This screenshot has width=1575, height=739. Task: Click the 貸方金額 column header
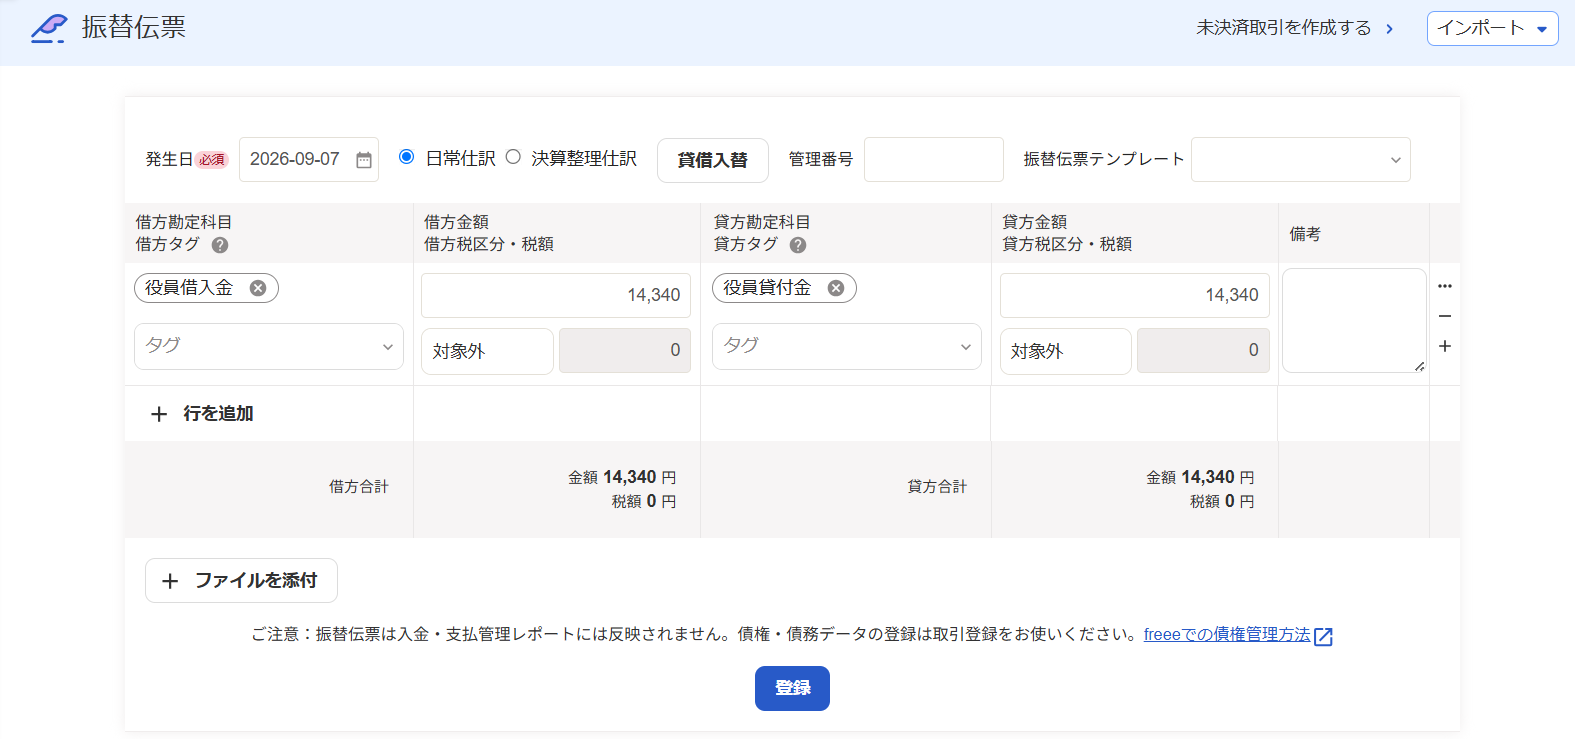click(1035, 222)
